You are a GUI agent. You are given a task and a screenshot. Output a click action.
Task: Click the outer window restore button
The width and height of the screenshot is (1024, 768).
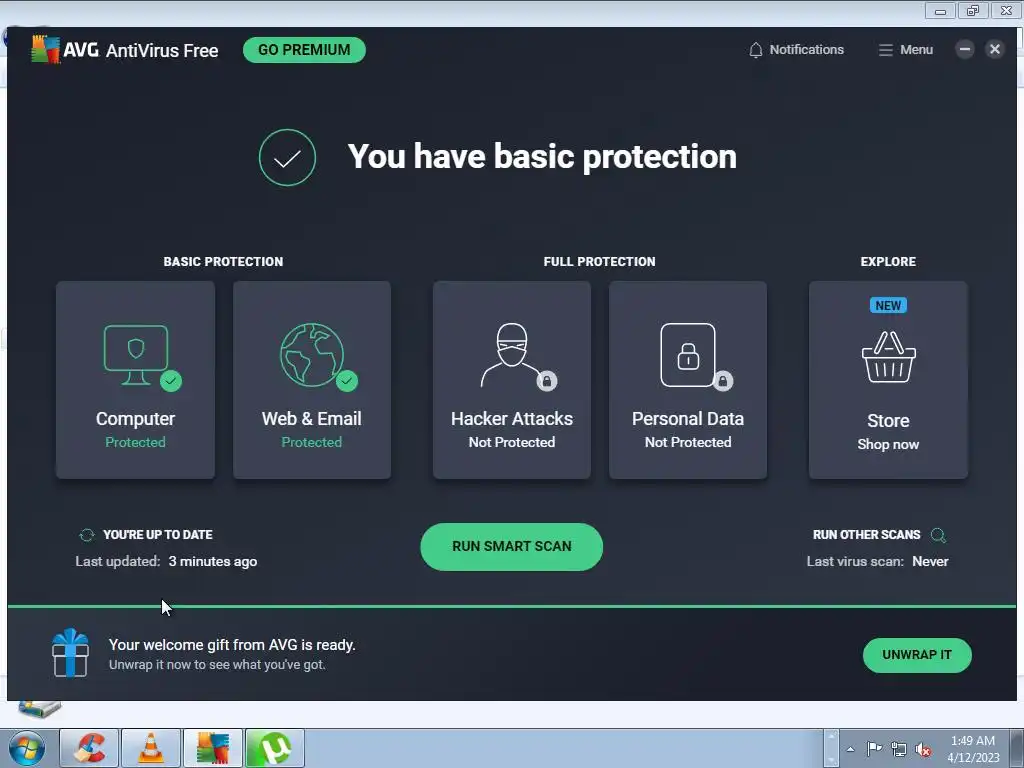click(x=973, y=10)
